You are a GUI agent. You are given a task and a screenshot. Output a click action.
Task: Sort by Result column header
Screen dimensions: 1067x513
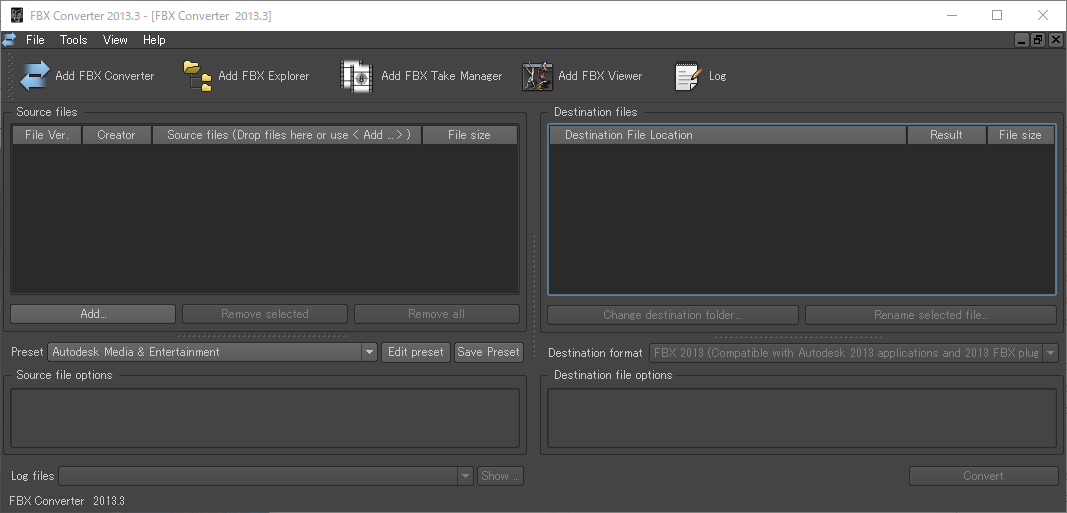pos(947,135)
